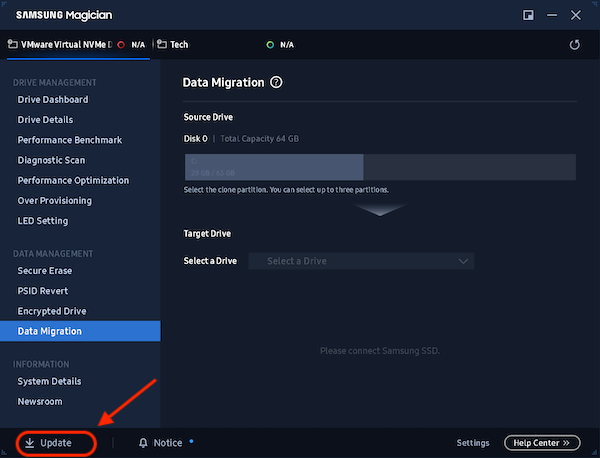Select Performance Optimization
Viewport: 600px width, 458px height.
[73, 180]
